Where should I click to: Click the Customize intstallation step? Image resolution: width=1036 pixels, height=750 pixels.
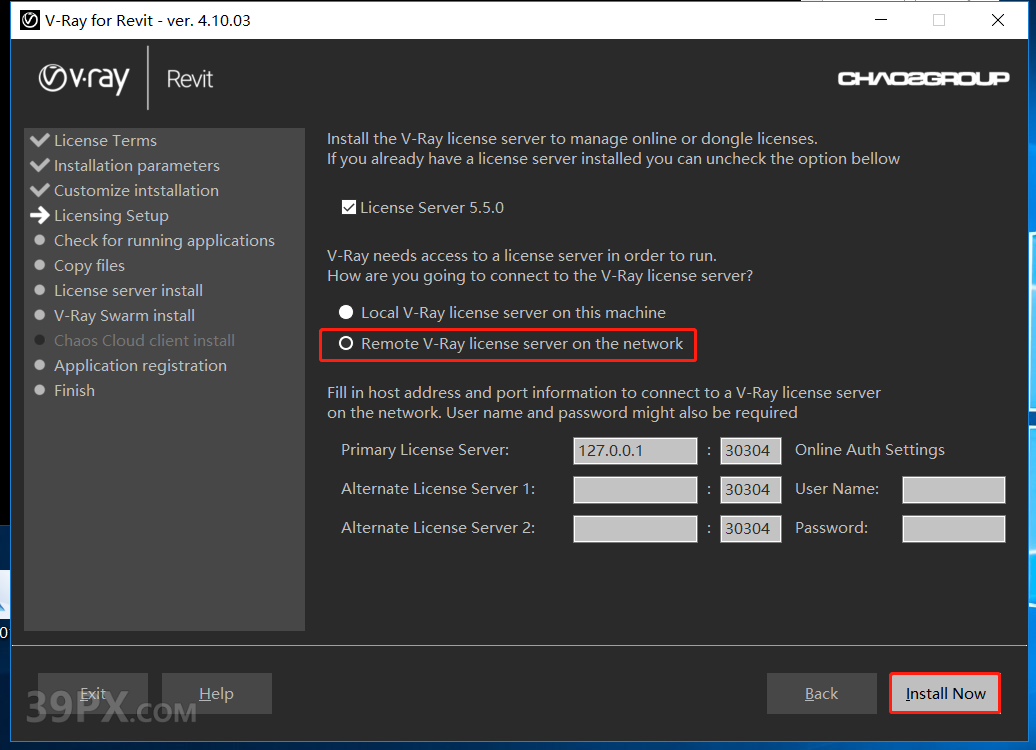[136, 191]
